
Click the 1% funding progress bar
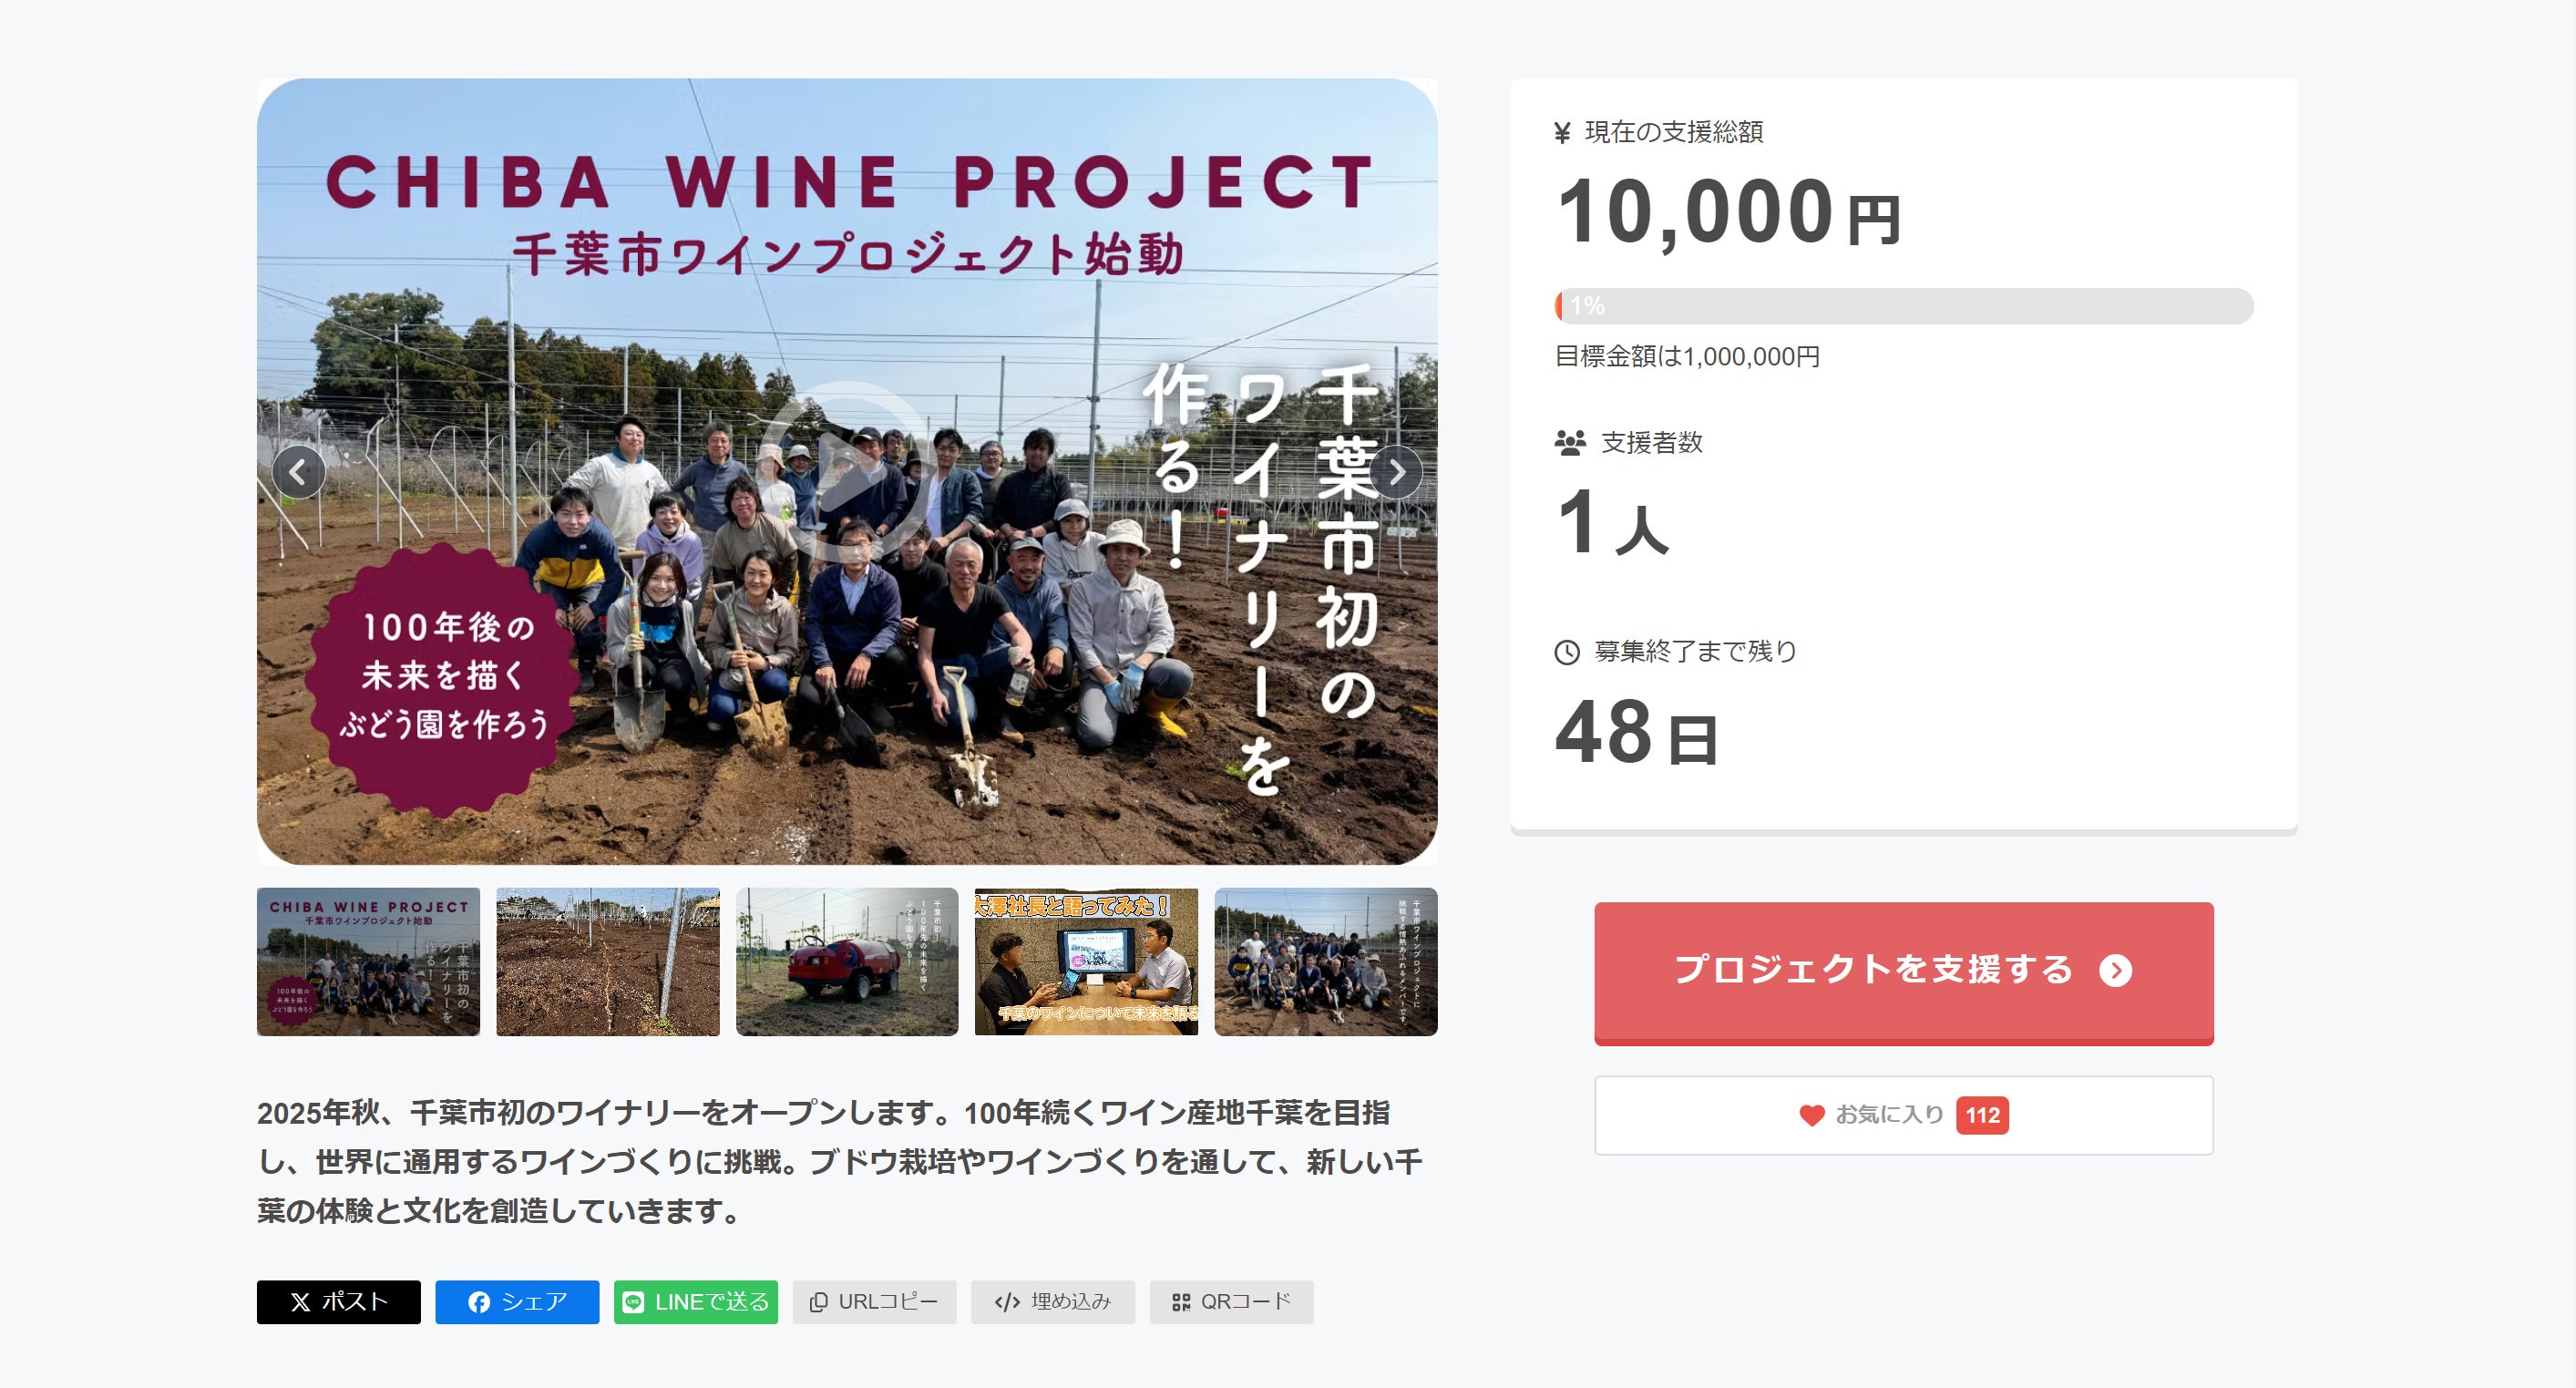tap(1903, 306)
